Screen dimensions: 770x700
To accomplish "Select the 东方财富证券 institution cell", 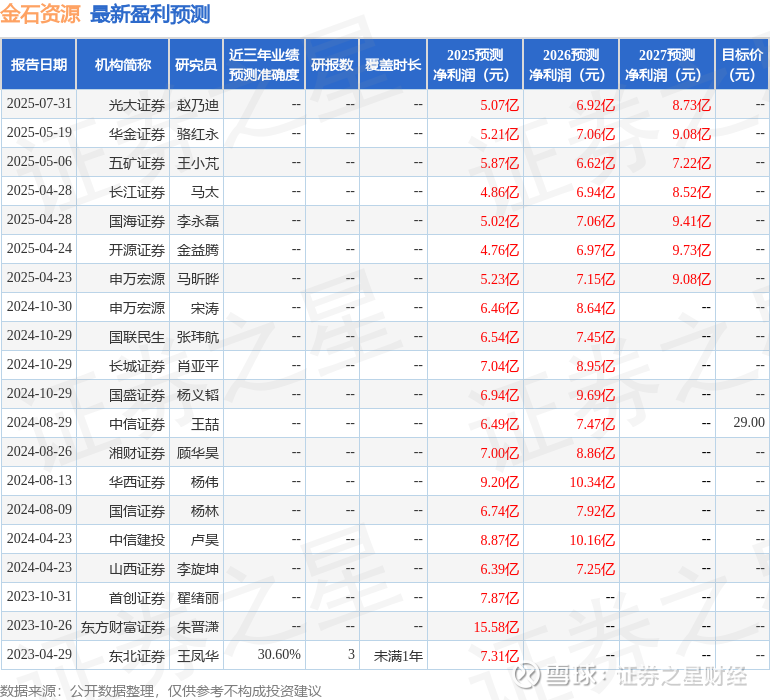I will [123, 627].
